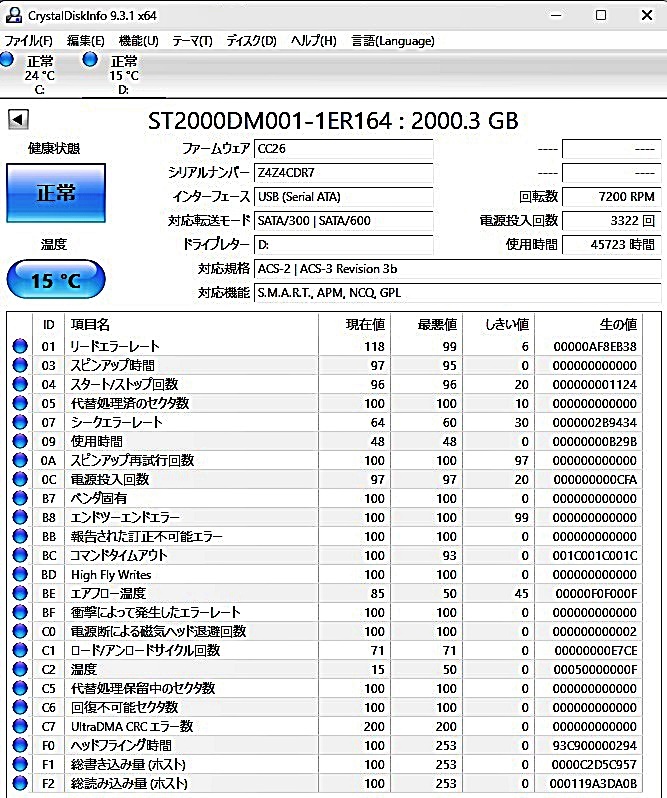Click status circle for ID B8 エンドツーエンドエラー

[x=20, y=517]
